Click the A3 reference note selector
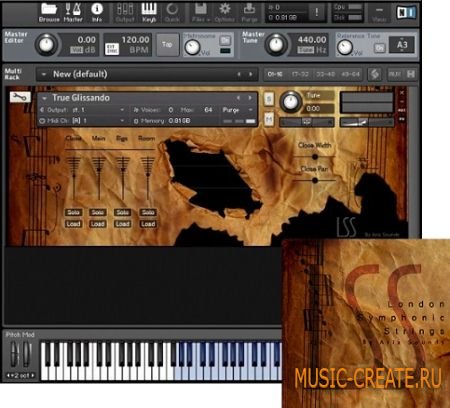Screen dimensions: 450x408 coord(402,45)
